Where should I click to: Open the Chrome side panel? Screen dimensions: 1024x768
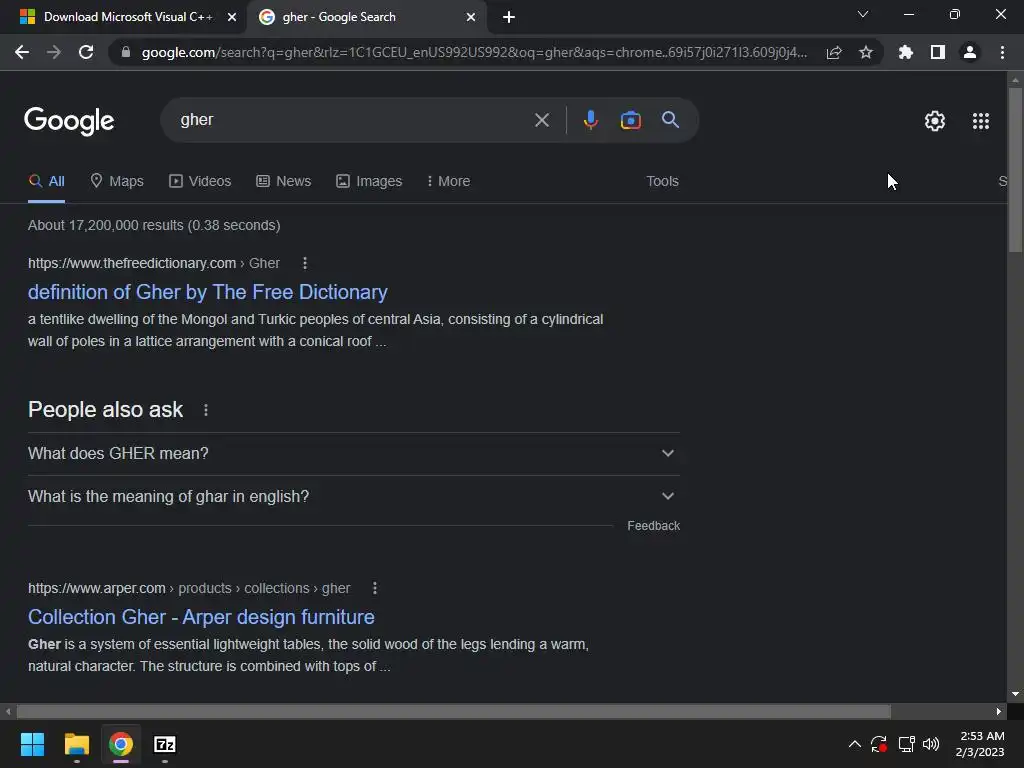tap(938, 52)
